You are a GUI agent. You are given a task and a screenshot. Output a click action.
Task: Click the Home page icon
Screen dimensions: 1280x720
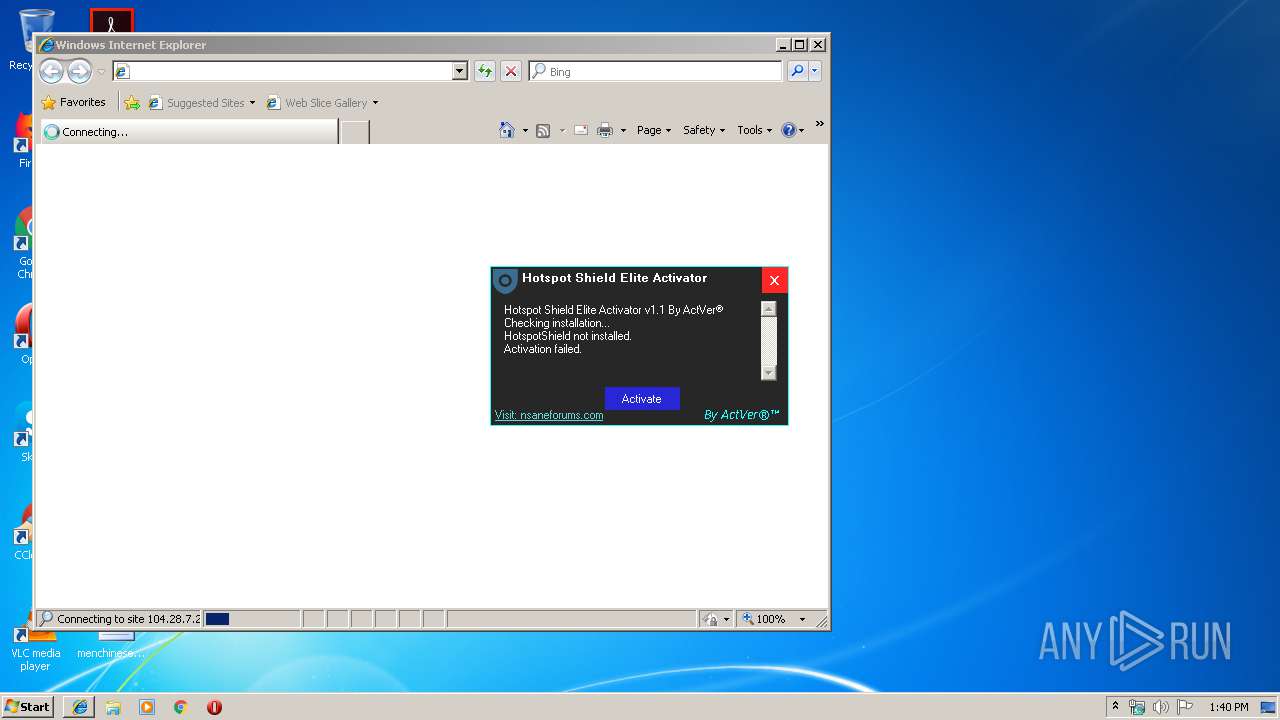[x=507, y=130]
